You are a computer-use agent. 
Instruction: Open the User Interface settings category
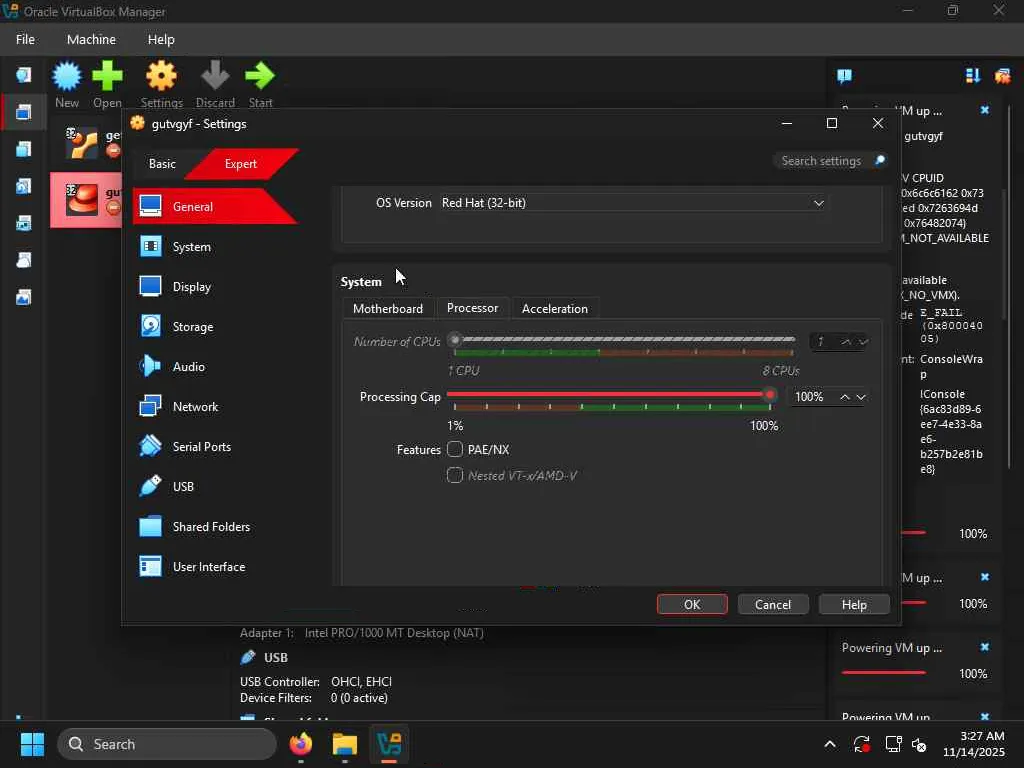click(x=209, y=567)
